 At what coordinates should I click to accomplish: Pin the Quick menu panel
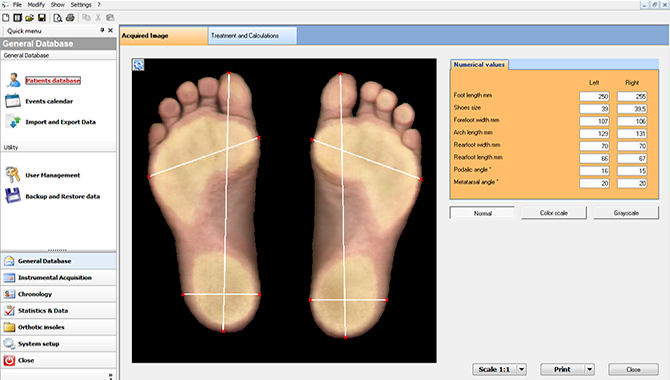click(102, 30)
